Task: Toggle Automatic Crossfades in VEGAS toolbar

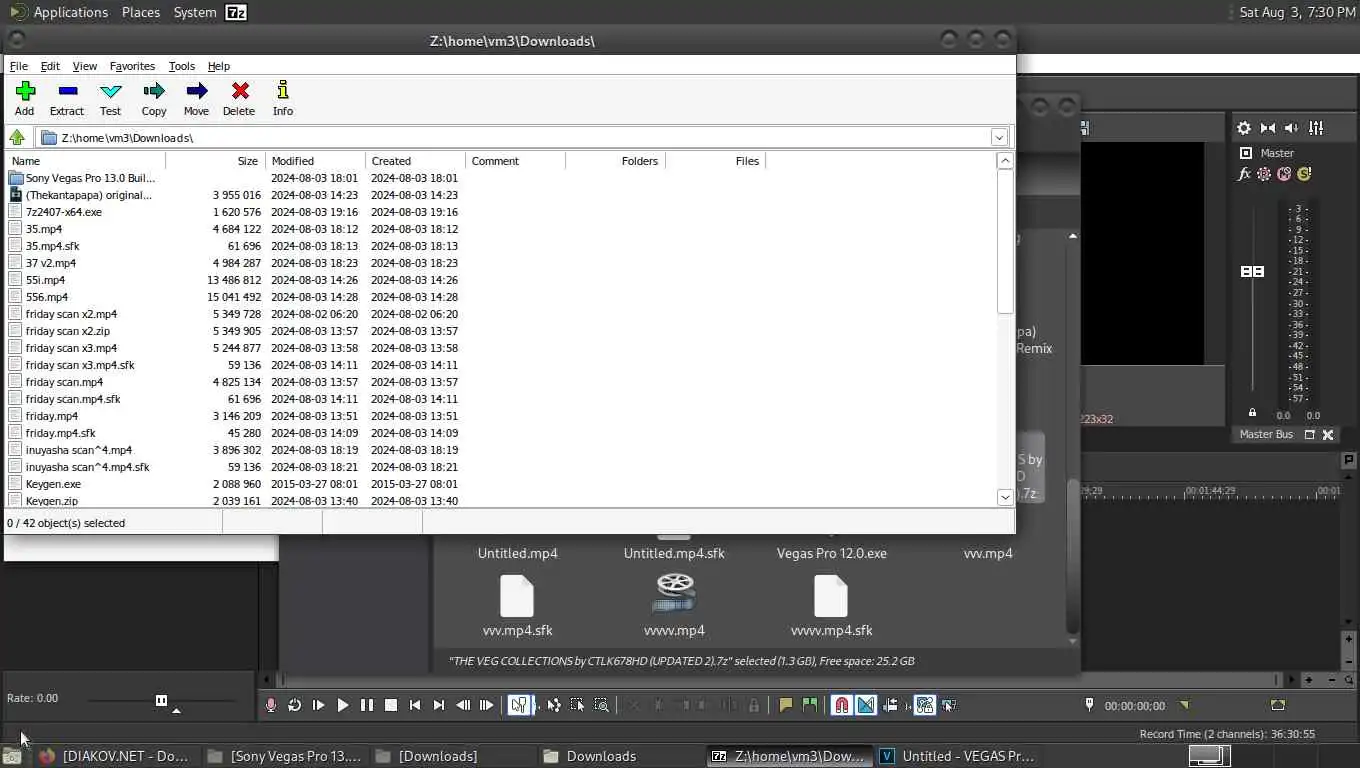Action: 866,705
